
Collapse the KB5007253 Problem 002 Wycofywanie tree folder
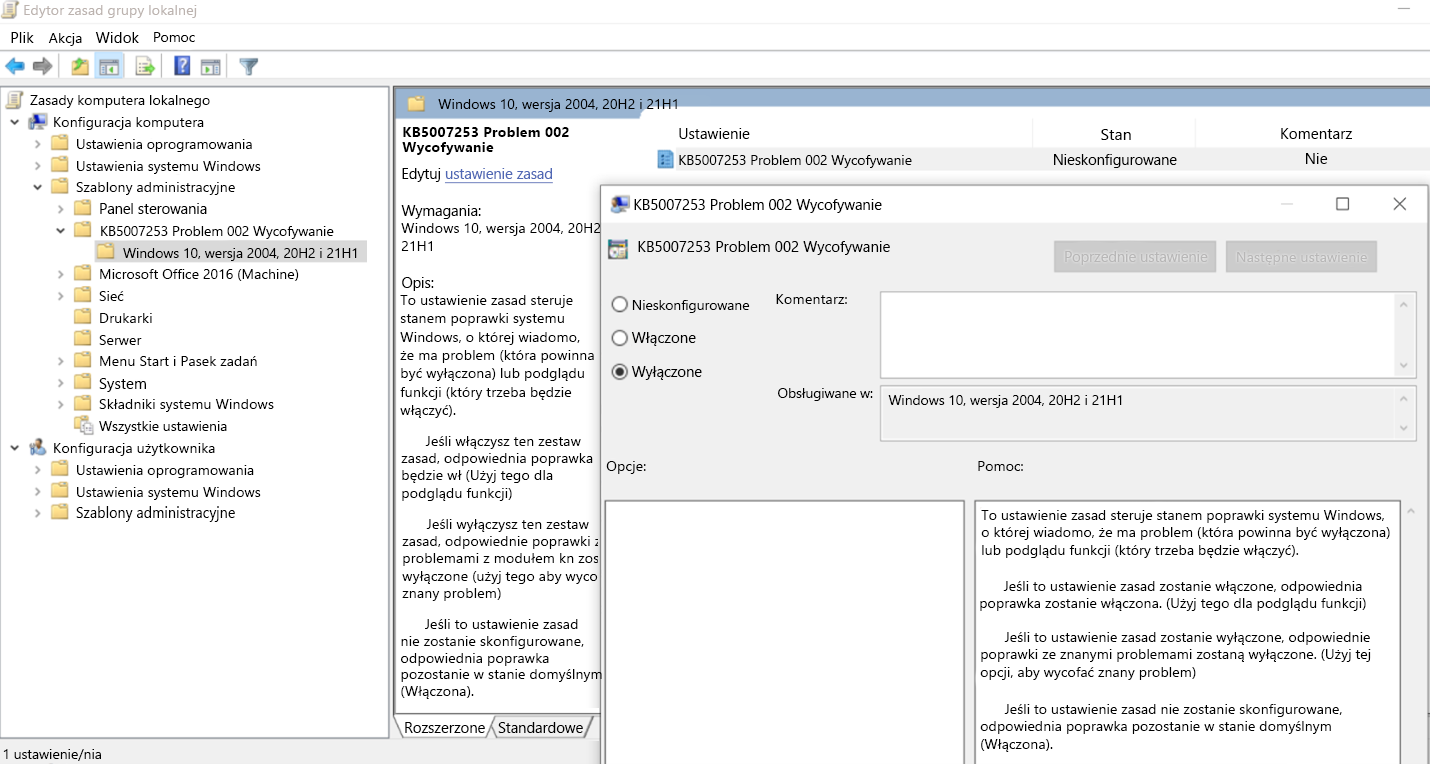[x=61, y=231]
